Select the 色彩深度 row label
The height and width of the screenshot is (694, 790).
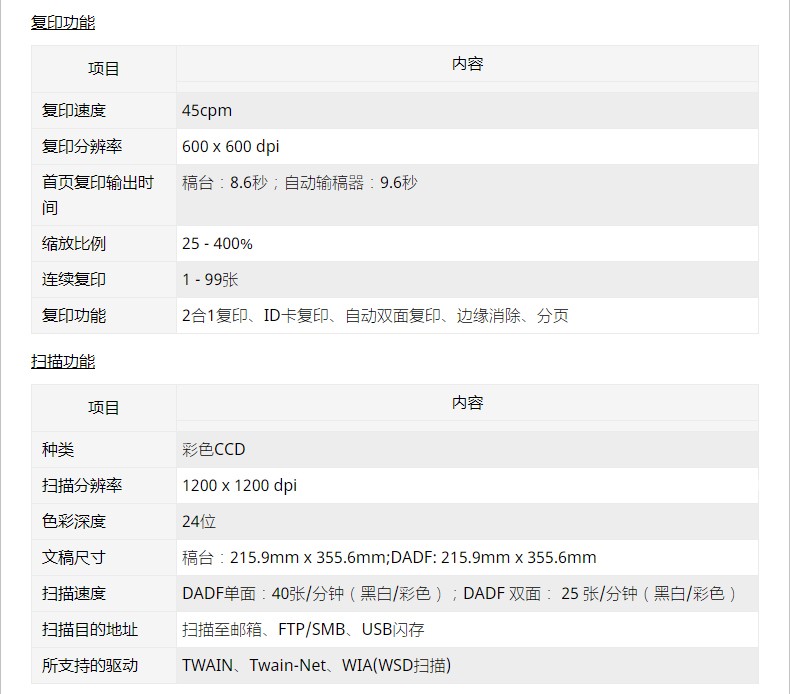point(73,522)
